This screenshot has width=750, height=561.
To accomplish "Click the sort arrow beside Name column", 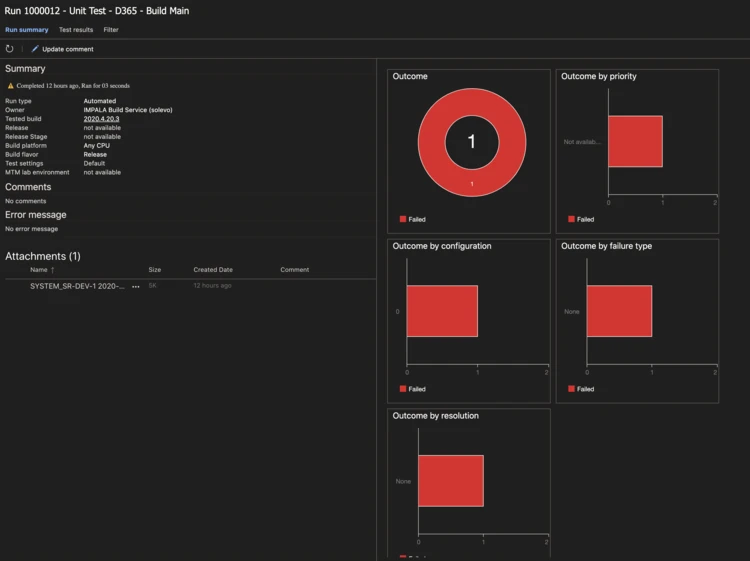I will [53, 270].
